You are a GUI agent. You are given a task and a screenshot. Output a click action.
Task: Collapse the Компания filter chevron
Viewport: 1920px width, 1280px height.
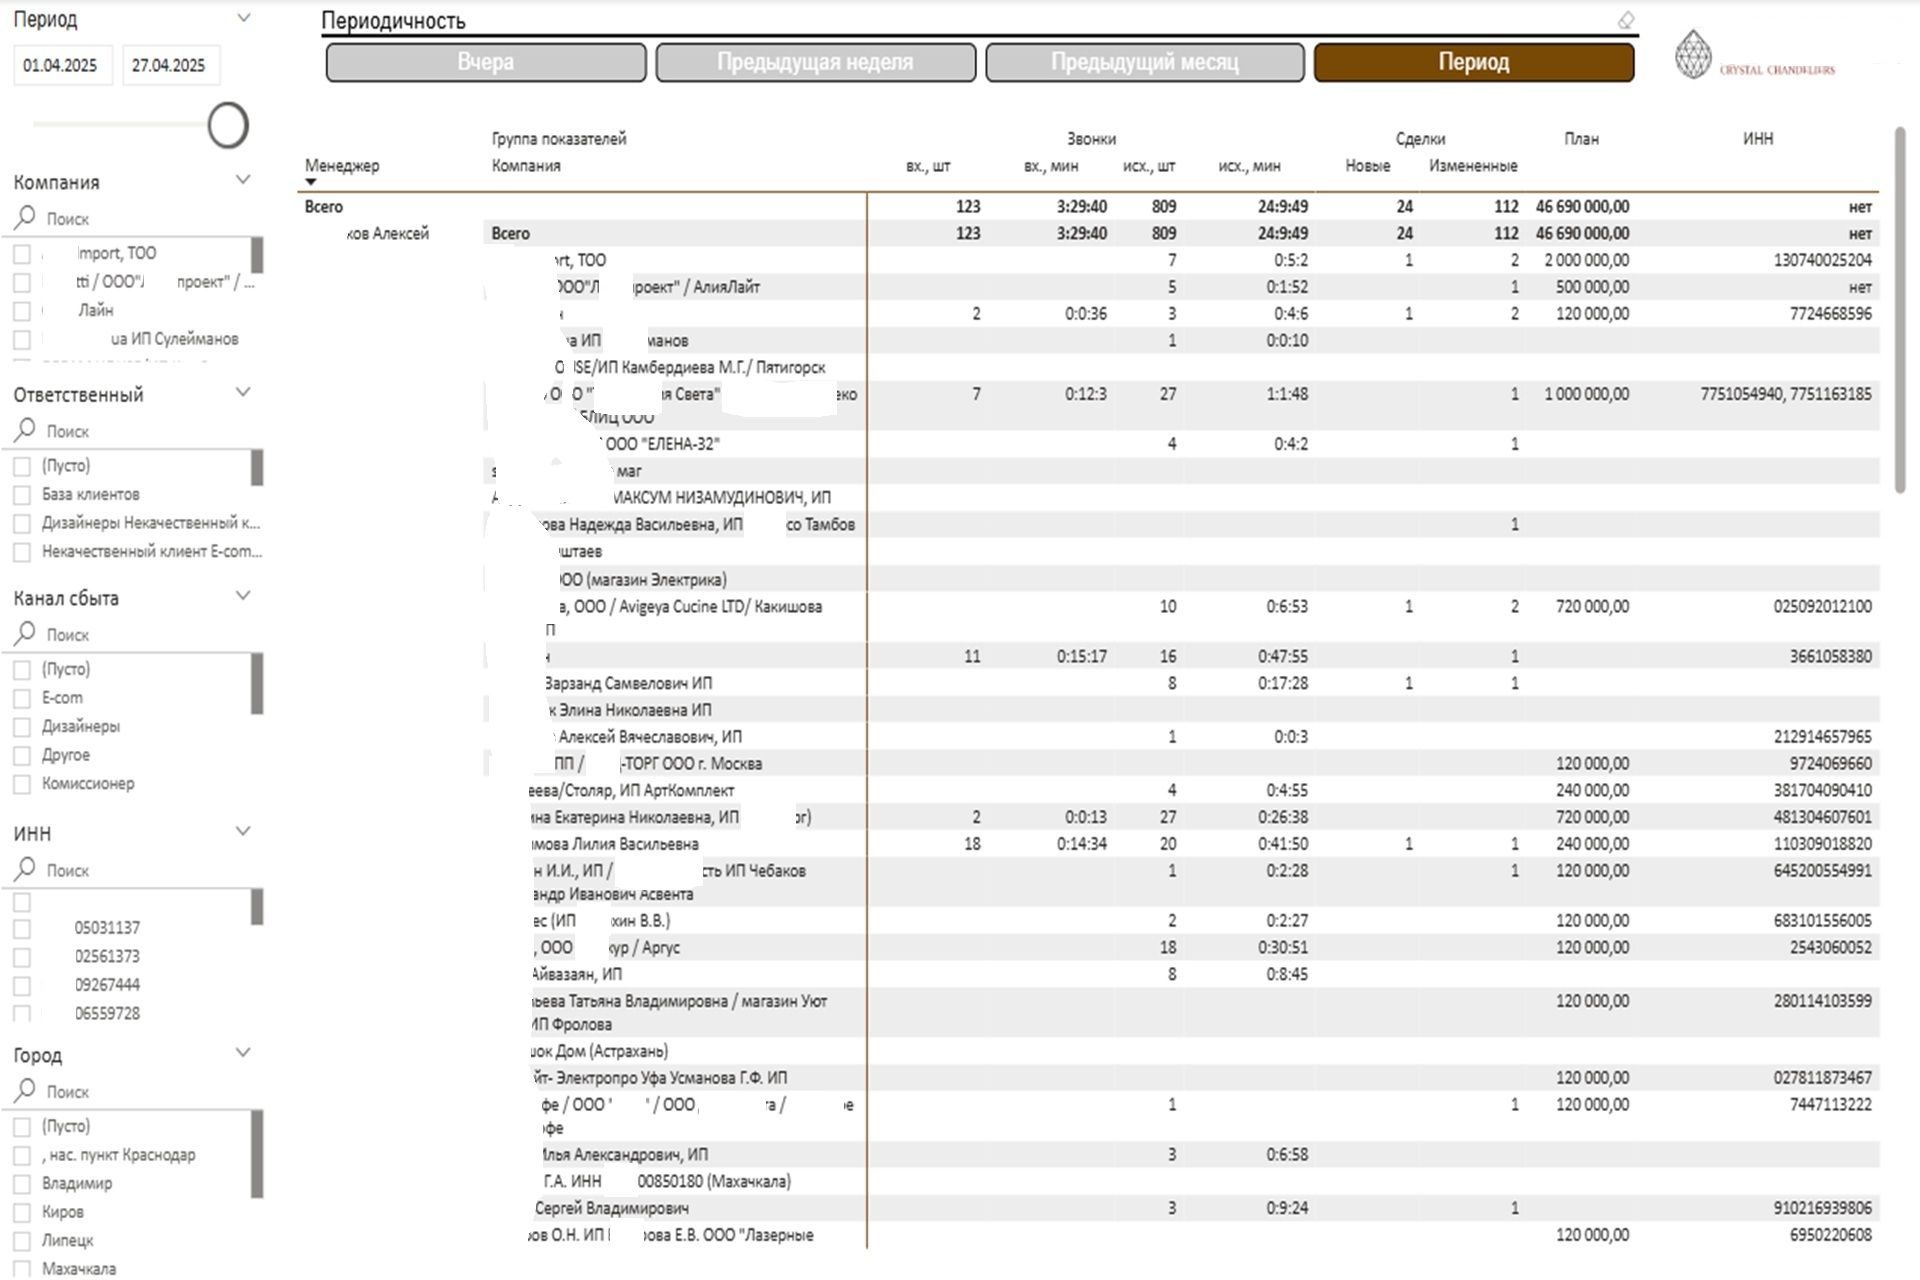(243, 180)
